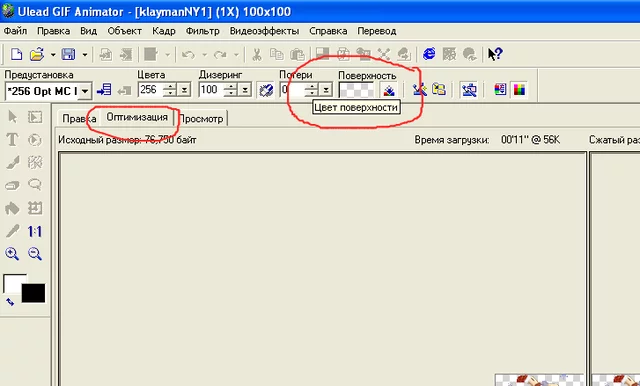640x386 pixels.
Task: Open the Предустановка preset dropdown
Action: [x=85, y=91]
